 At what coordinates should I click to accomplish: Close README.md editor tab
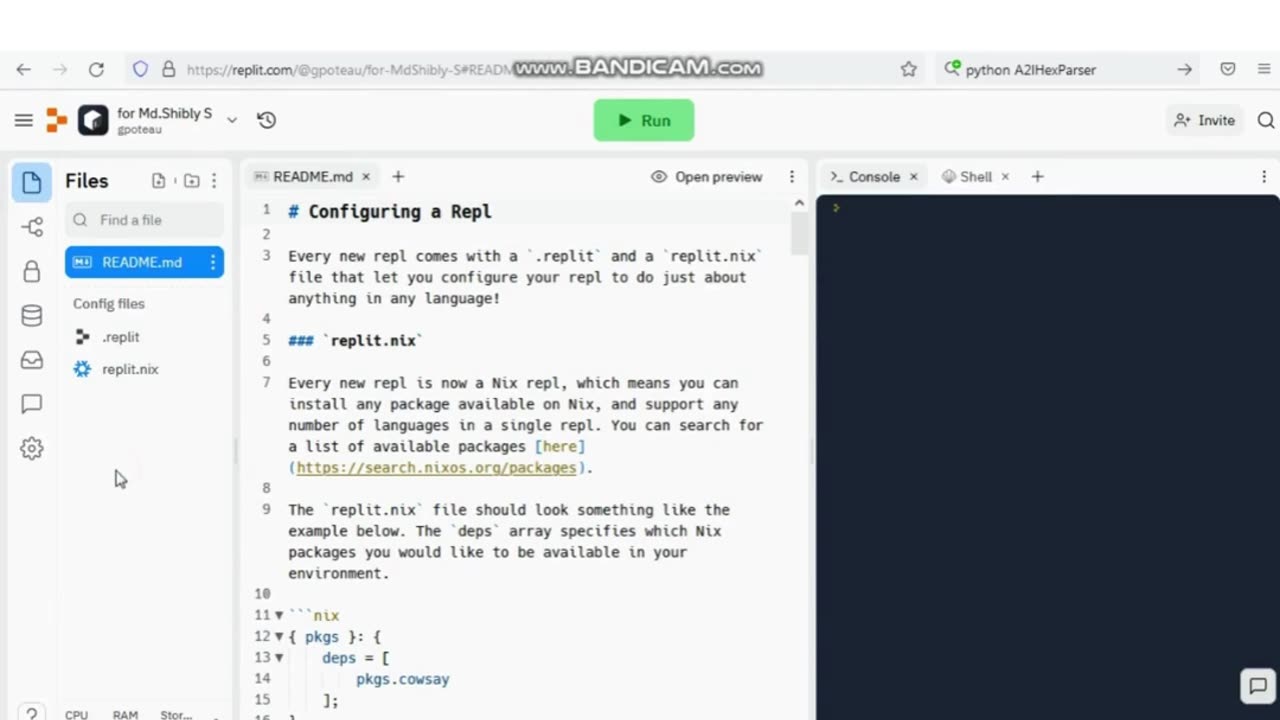tap(366, 176)
